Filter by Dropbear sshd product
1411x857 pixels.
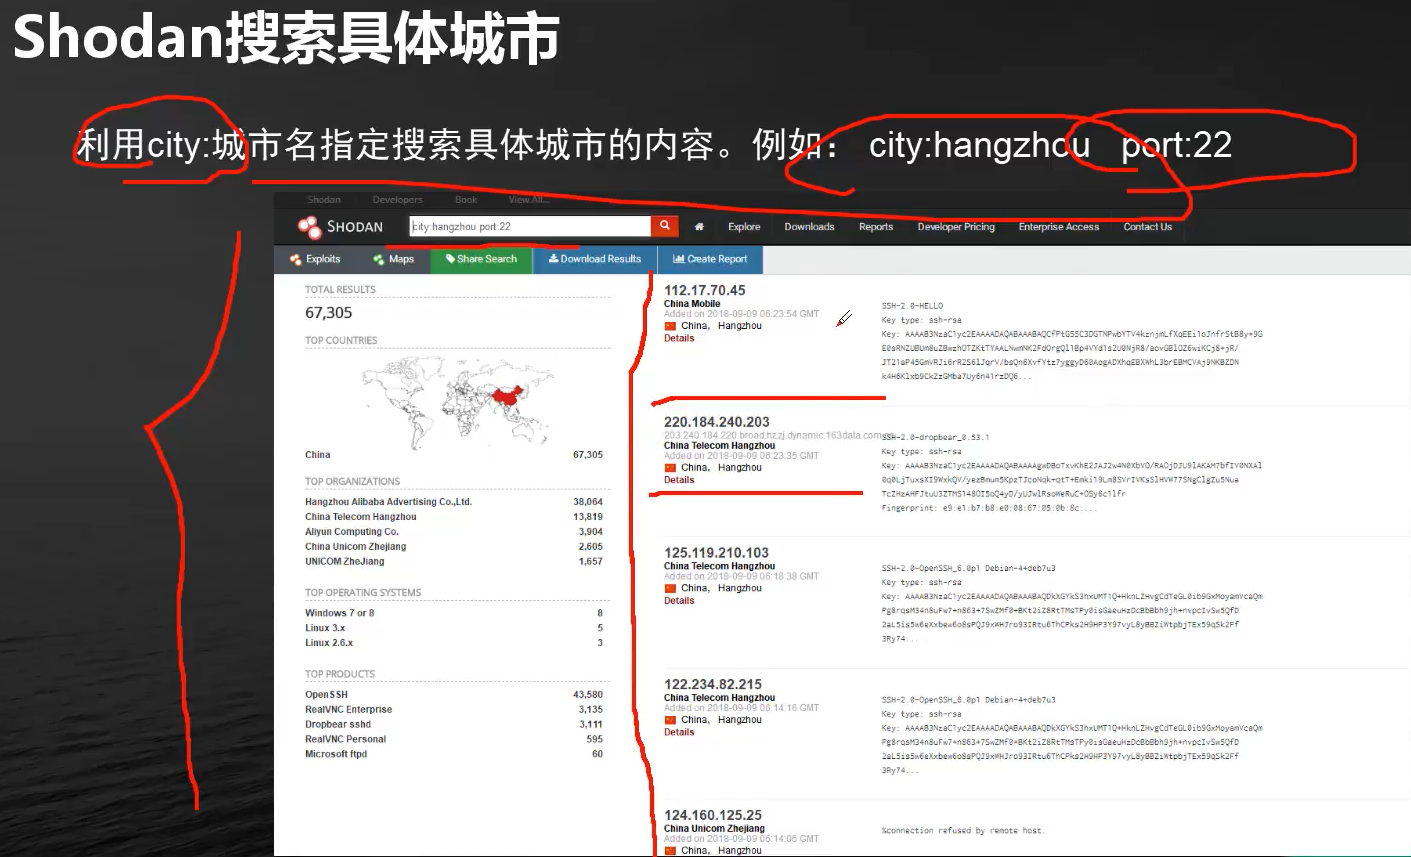click(338, 725)
